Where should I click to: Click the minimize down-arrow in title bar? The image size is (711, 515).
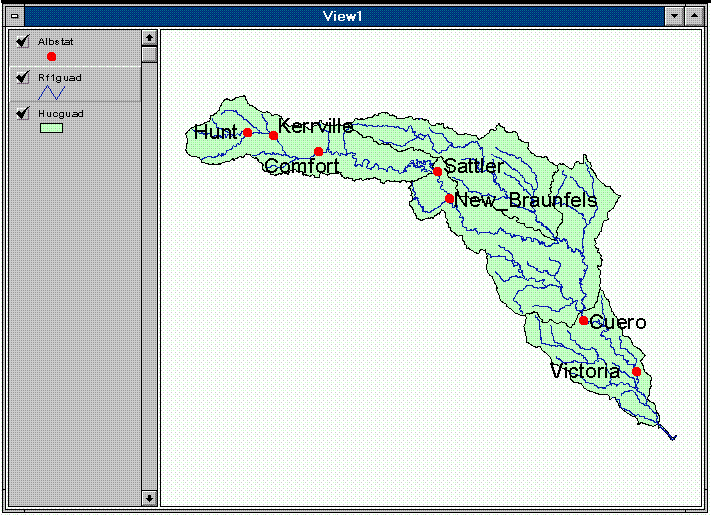(x=674, y=16)
